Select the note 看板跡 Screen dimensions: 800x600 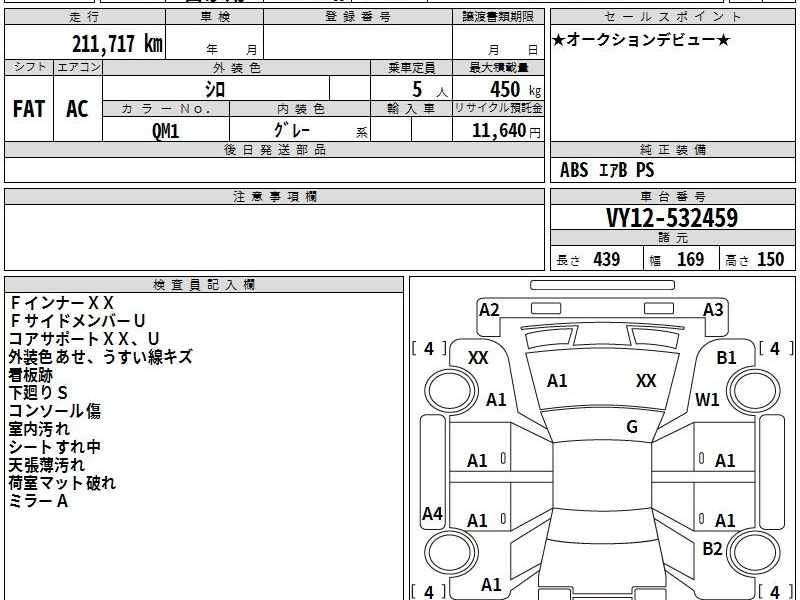(31, 375)
